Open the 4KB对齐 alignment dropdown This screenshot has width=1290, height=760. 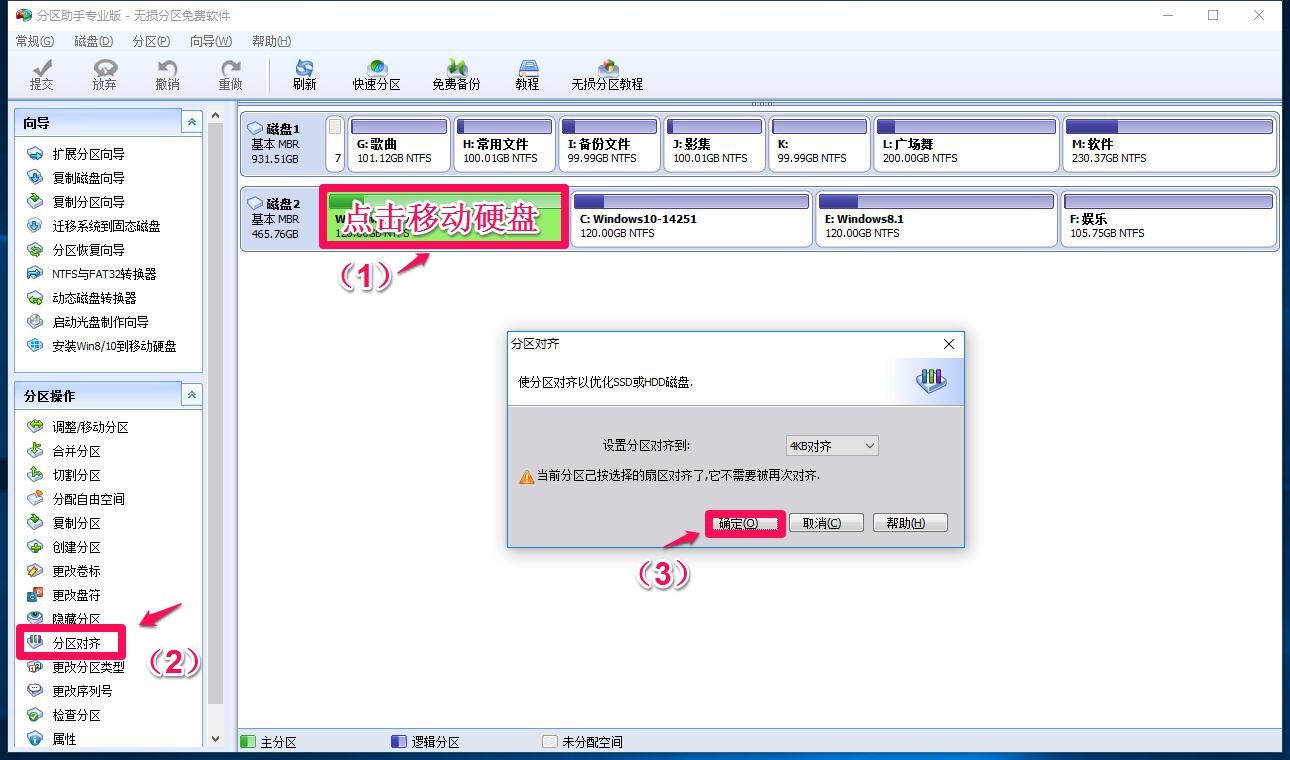[x=866, y=446]
